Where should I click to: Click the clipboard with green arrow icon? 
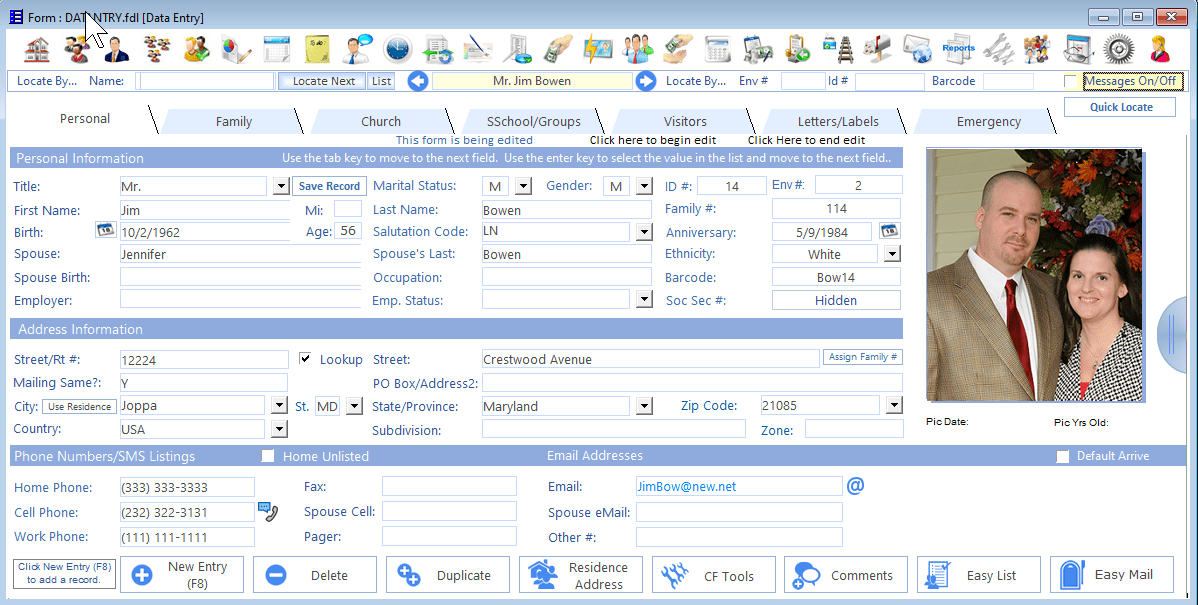click(x=798, y=50)
